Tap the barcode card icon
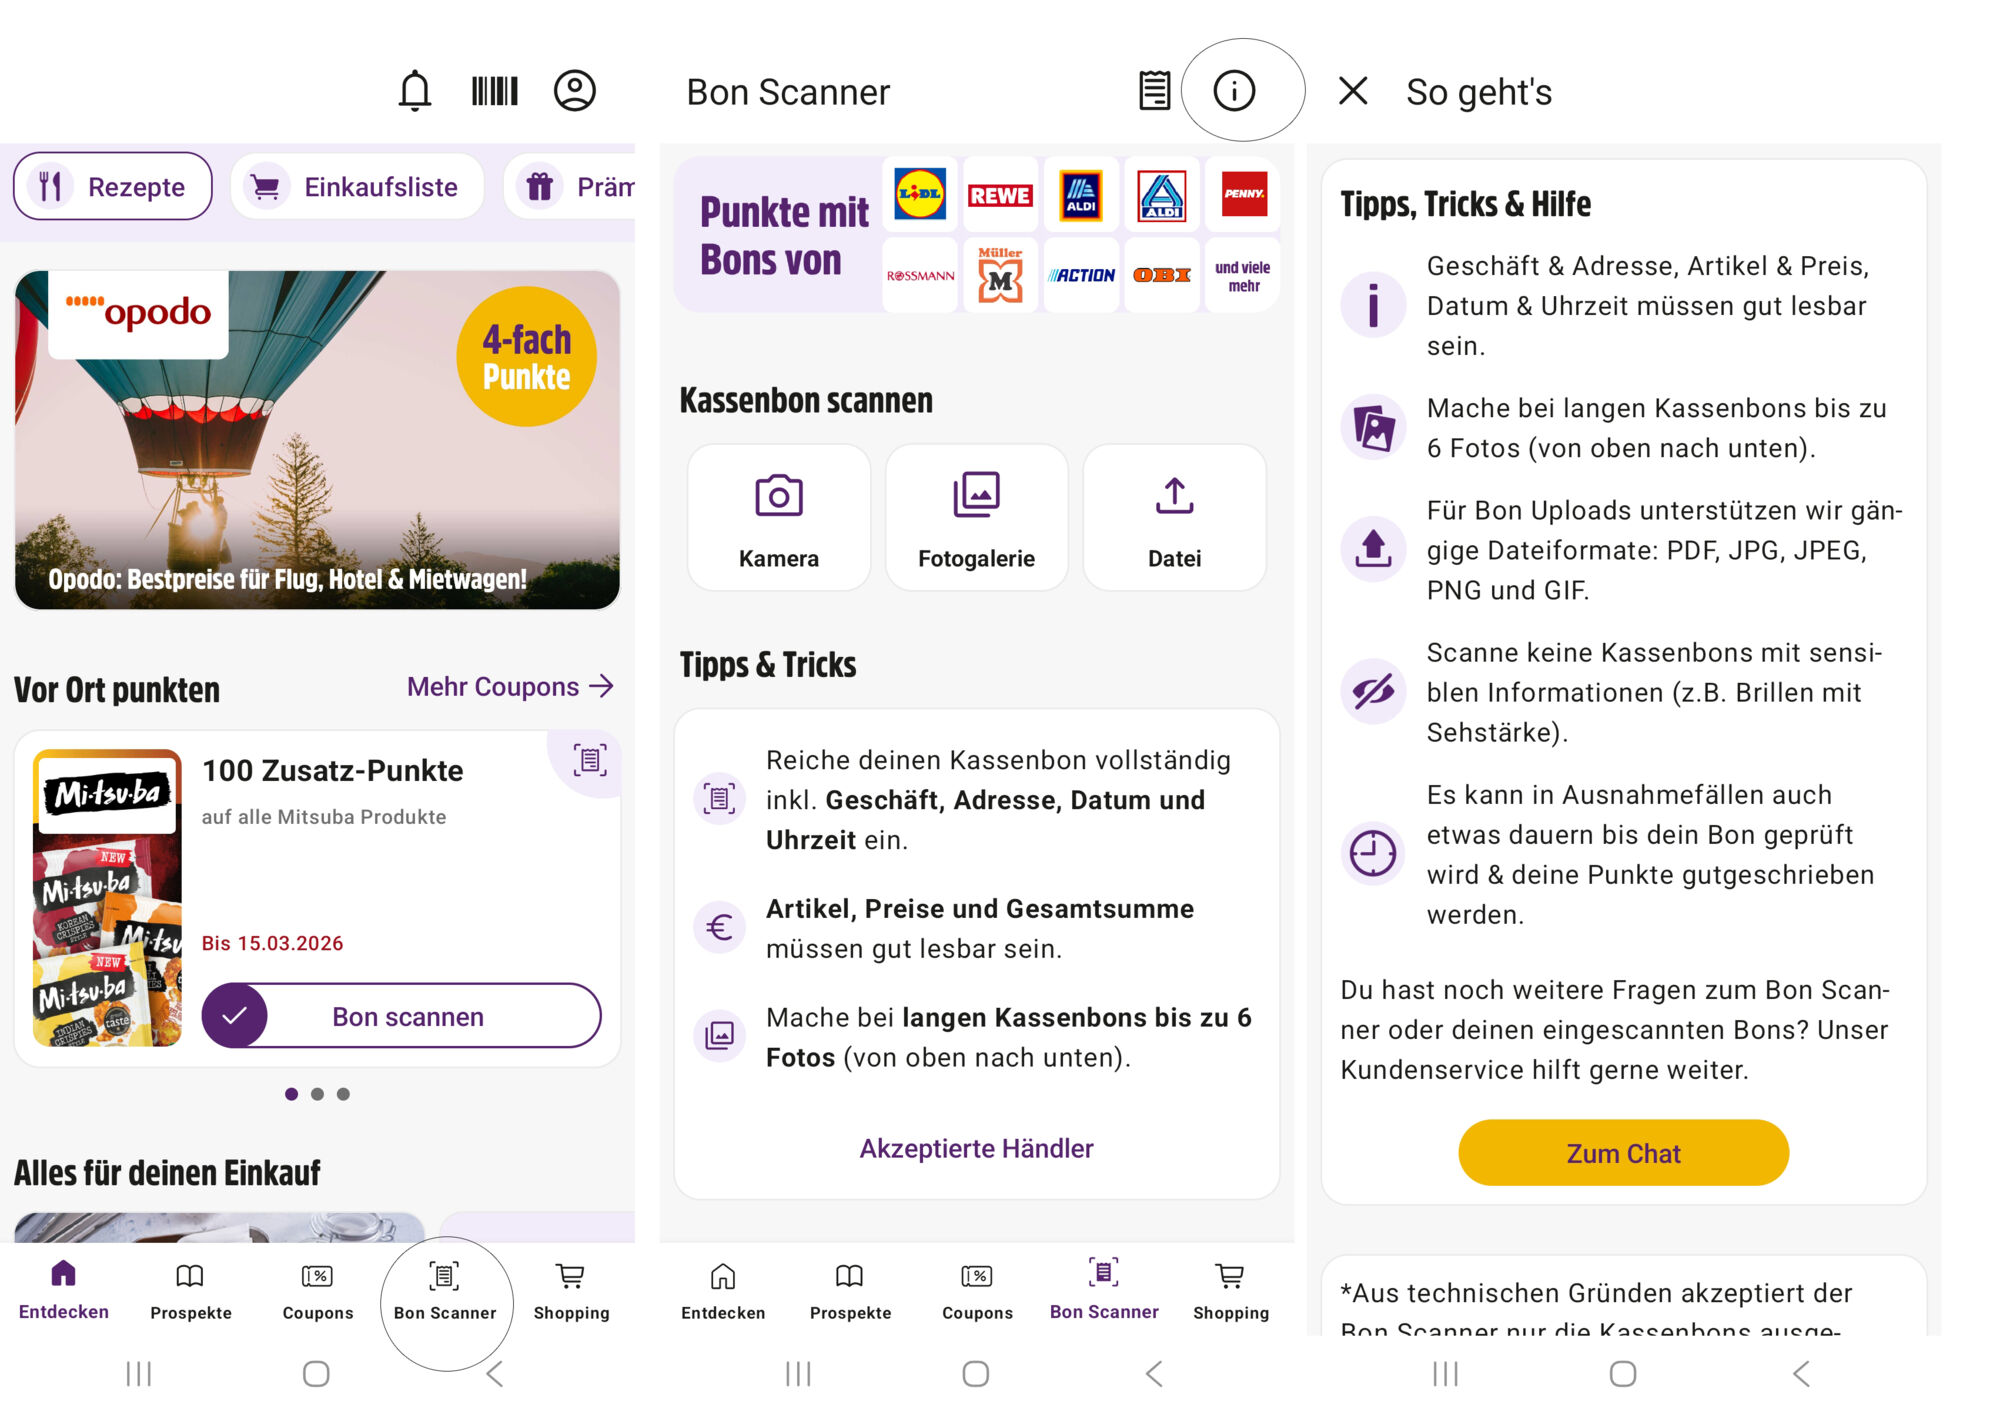 (x=495, y=91)
